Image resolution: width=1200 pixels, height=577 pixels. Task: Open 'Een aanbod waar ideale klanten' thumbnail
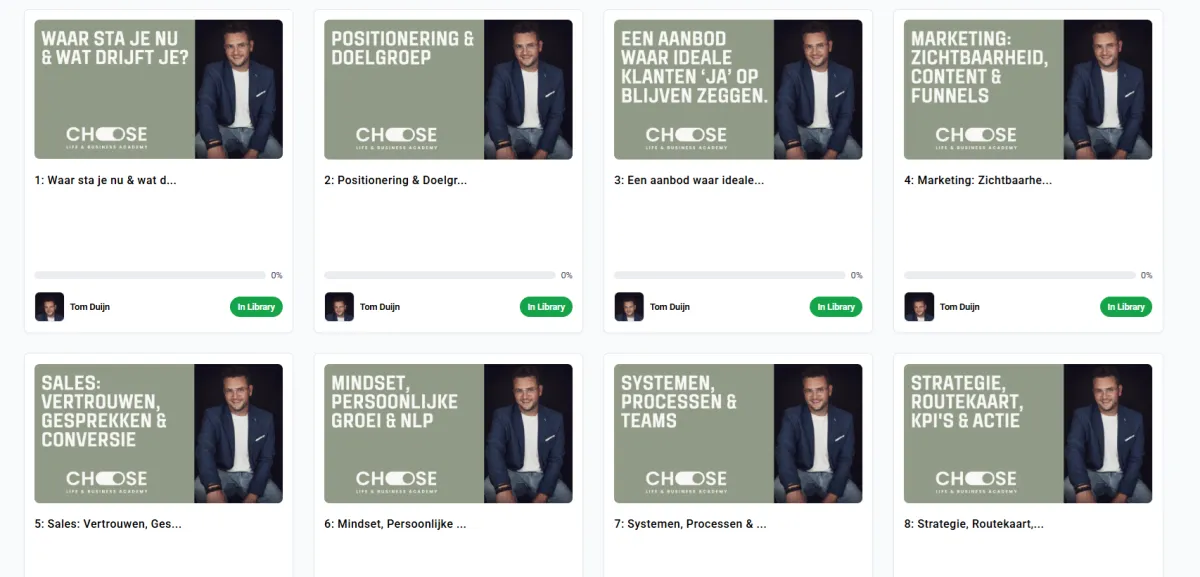(x=739, y=89)
